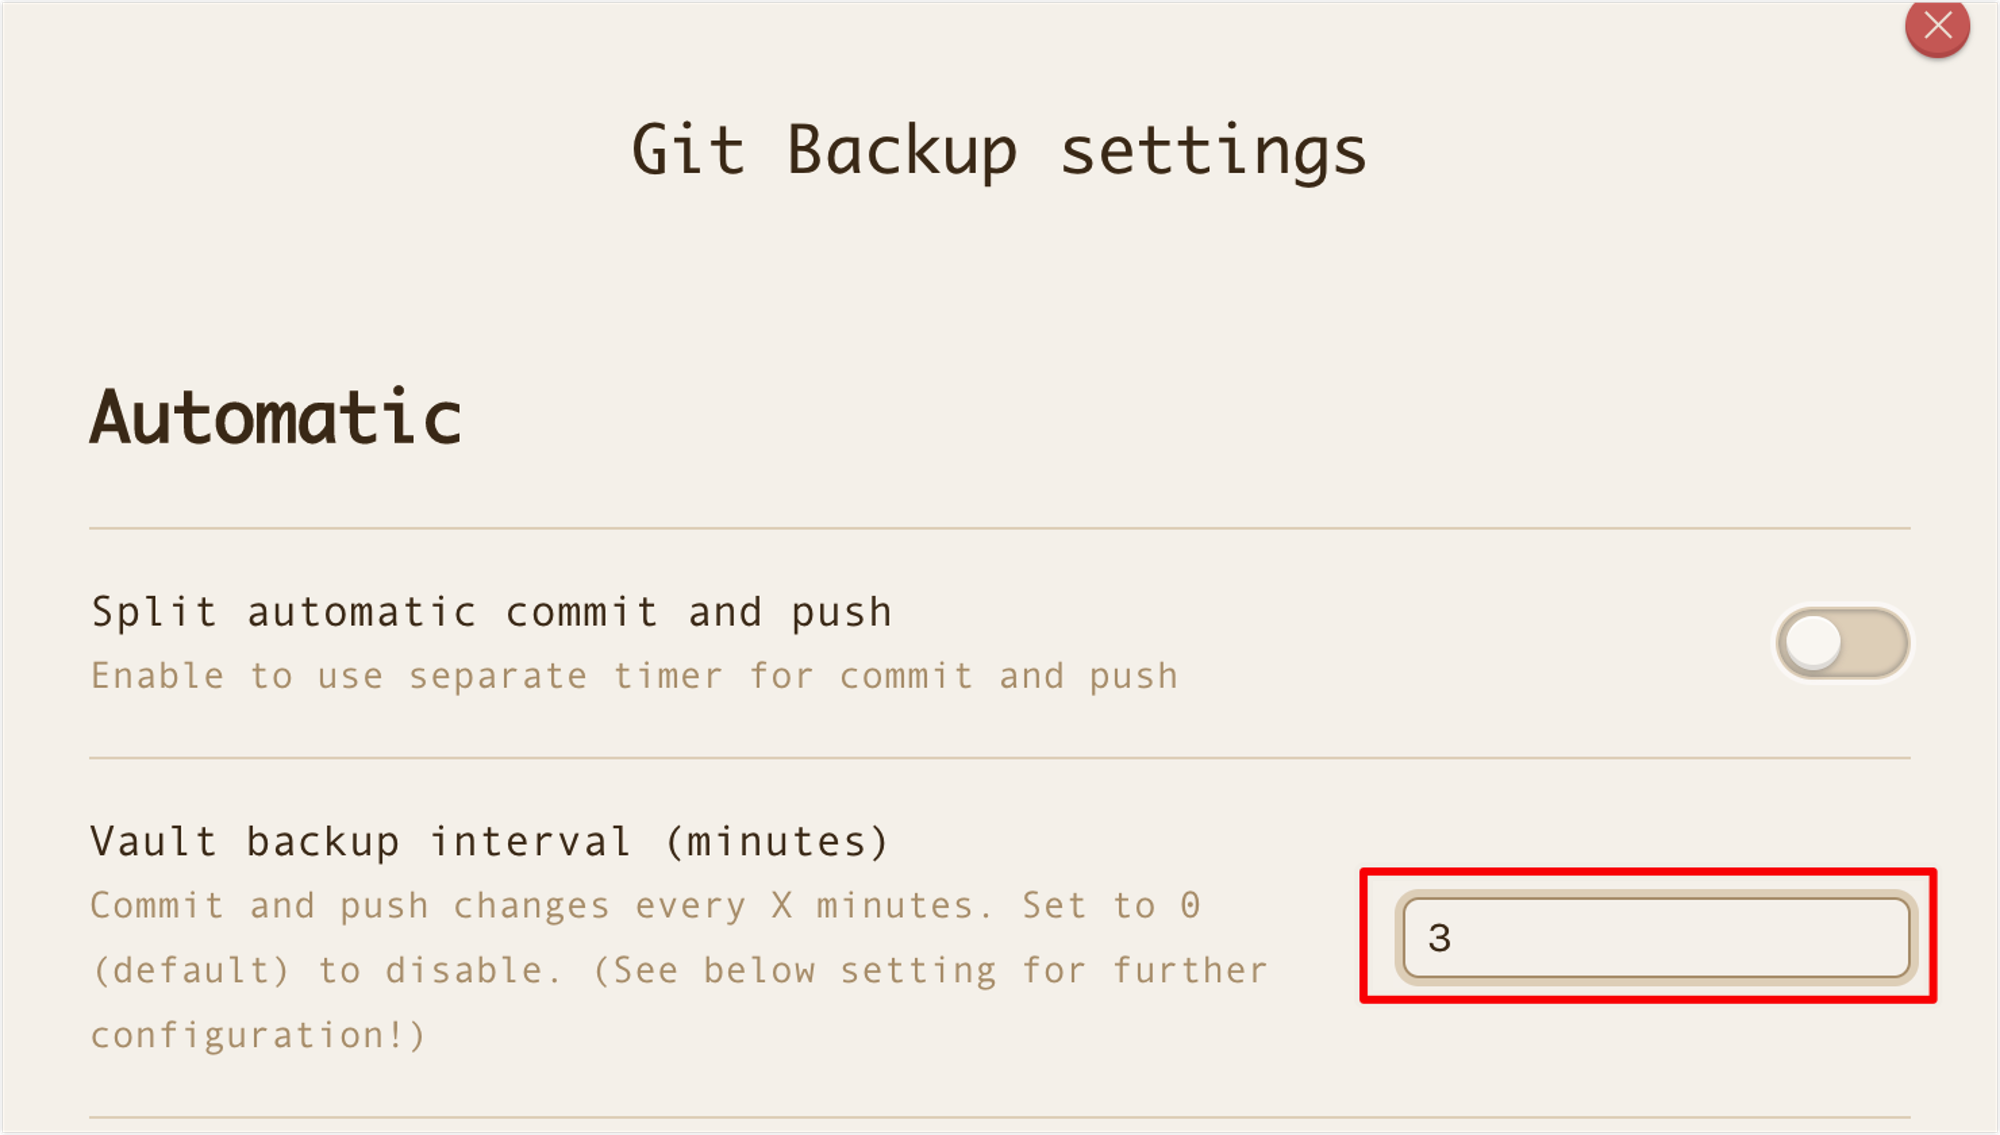This screenshot has height=1135, width=2000.
Task: Focus the Vault backup interval input field
Action: (1656, 937)
